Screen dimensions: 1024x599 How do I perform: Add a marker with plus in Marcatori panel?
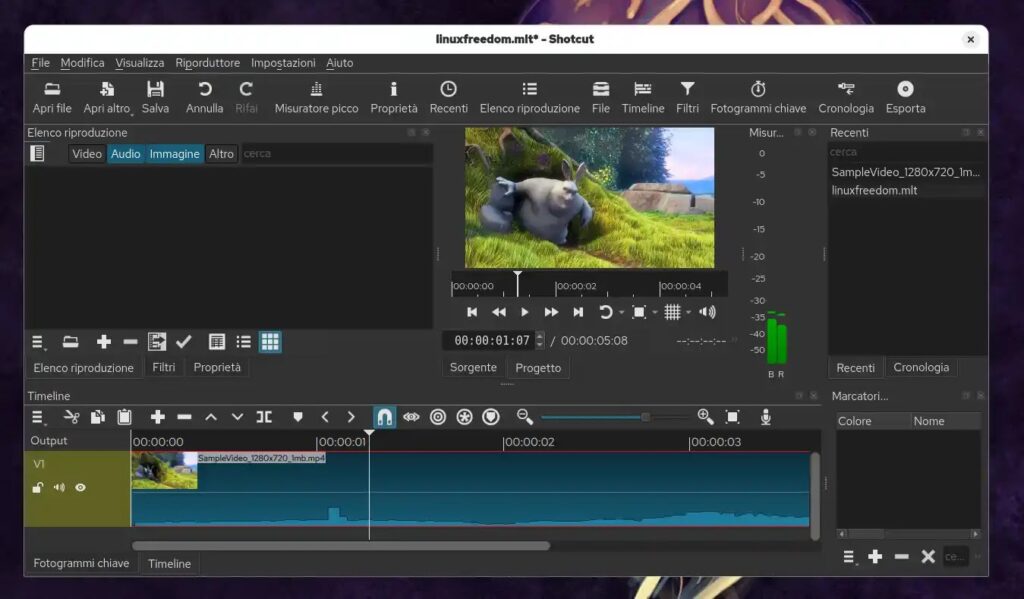tap(875, 557)
